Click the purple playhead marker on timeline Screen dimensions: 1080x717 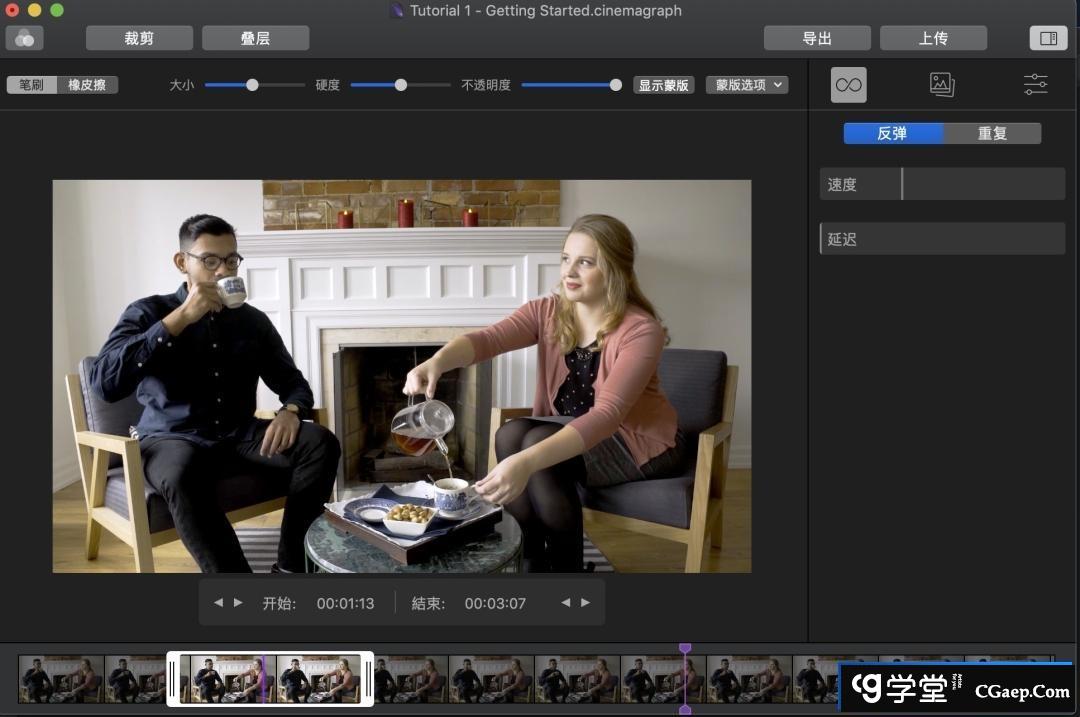coord(685,650)
